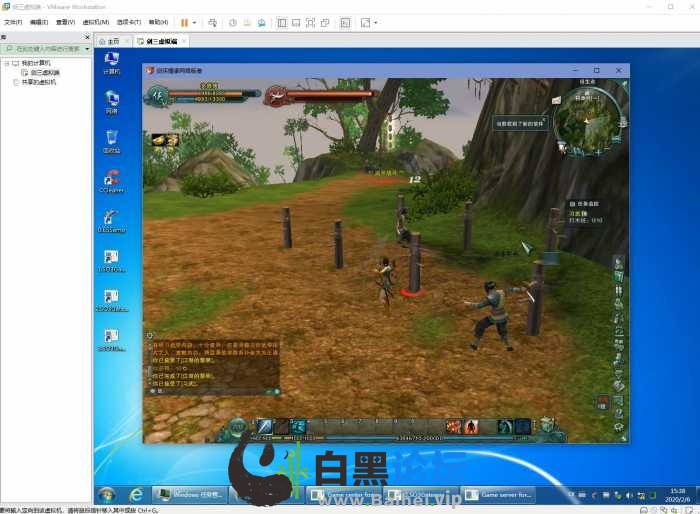Click the first sword skill on action bar
The image size is (700, 514).
point(264,426)
